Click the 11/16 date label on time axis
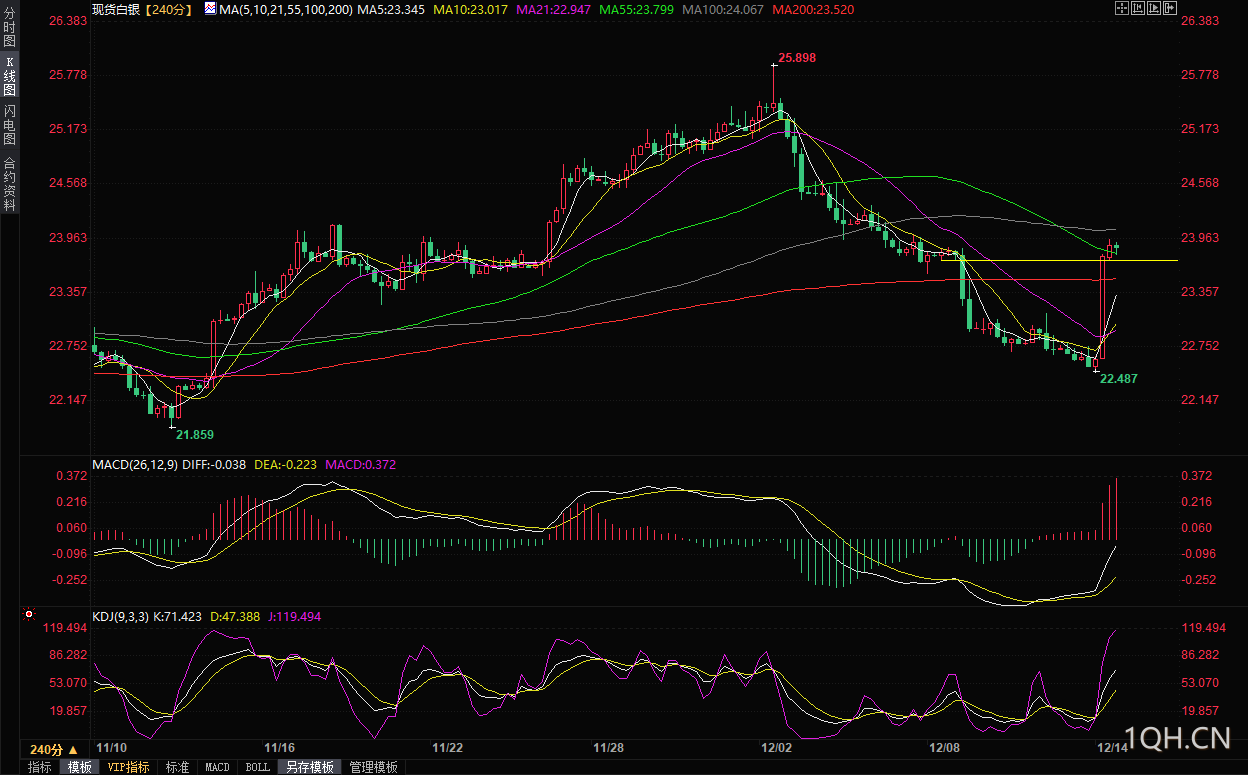1248x775 pixels. tap(279, 748)
